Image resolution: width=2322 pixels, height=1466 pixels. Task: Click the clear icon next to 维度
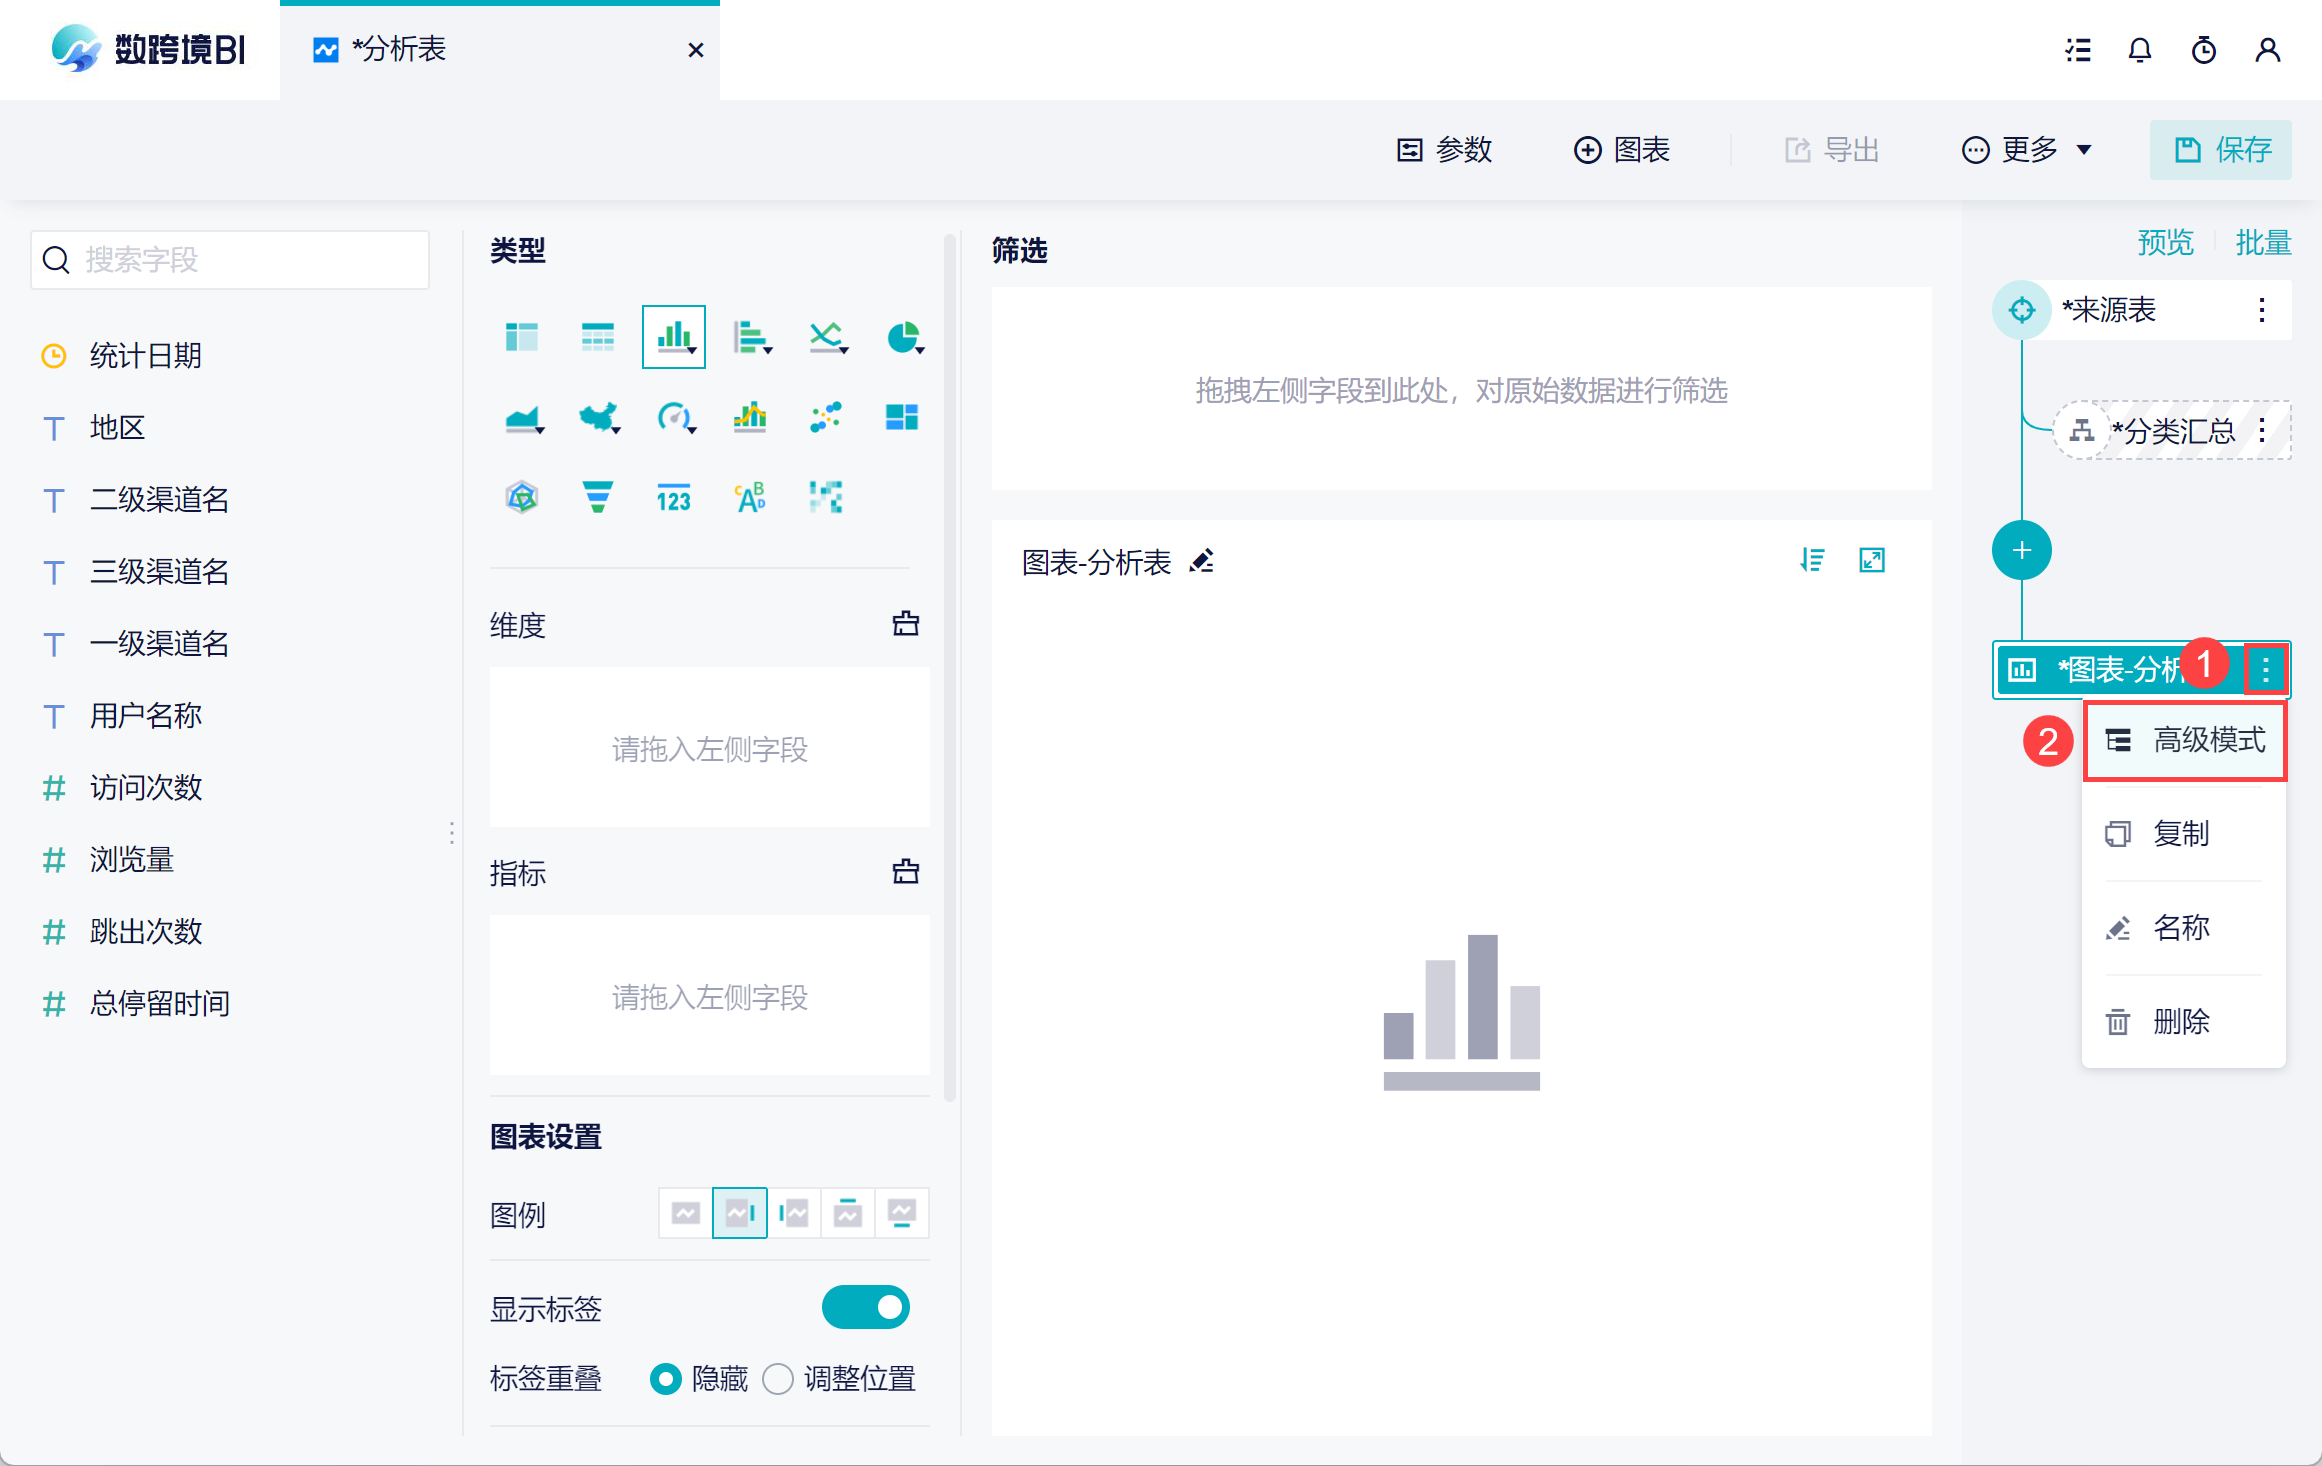point(905,624)
